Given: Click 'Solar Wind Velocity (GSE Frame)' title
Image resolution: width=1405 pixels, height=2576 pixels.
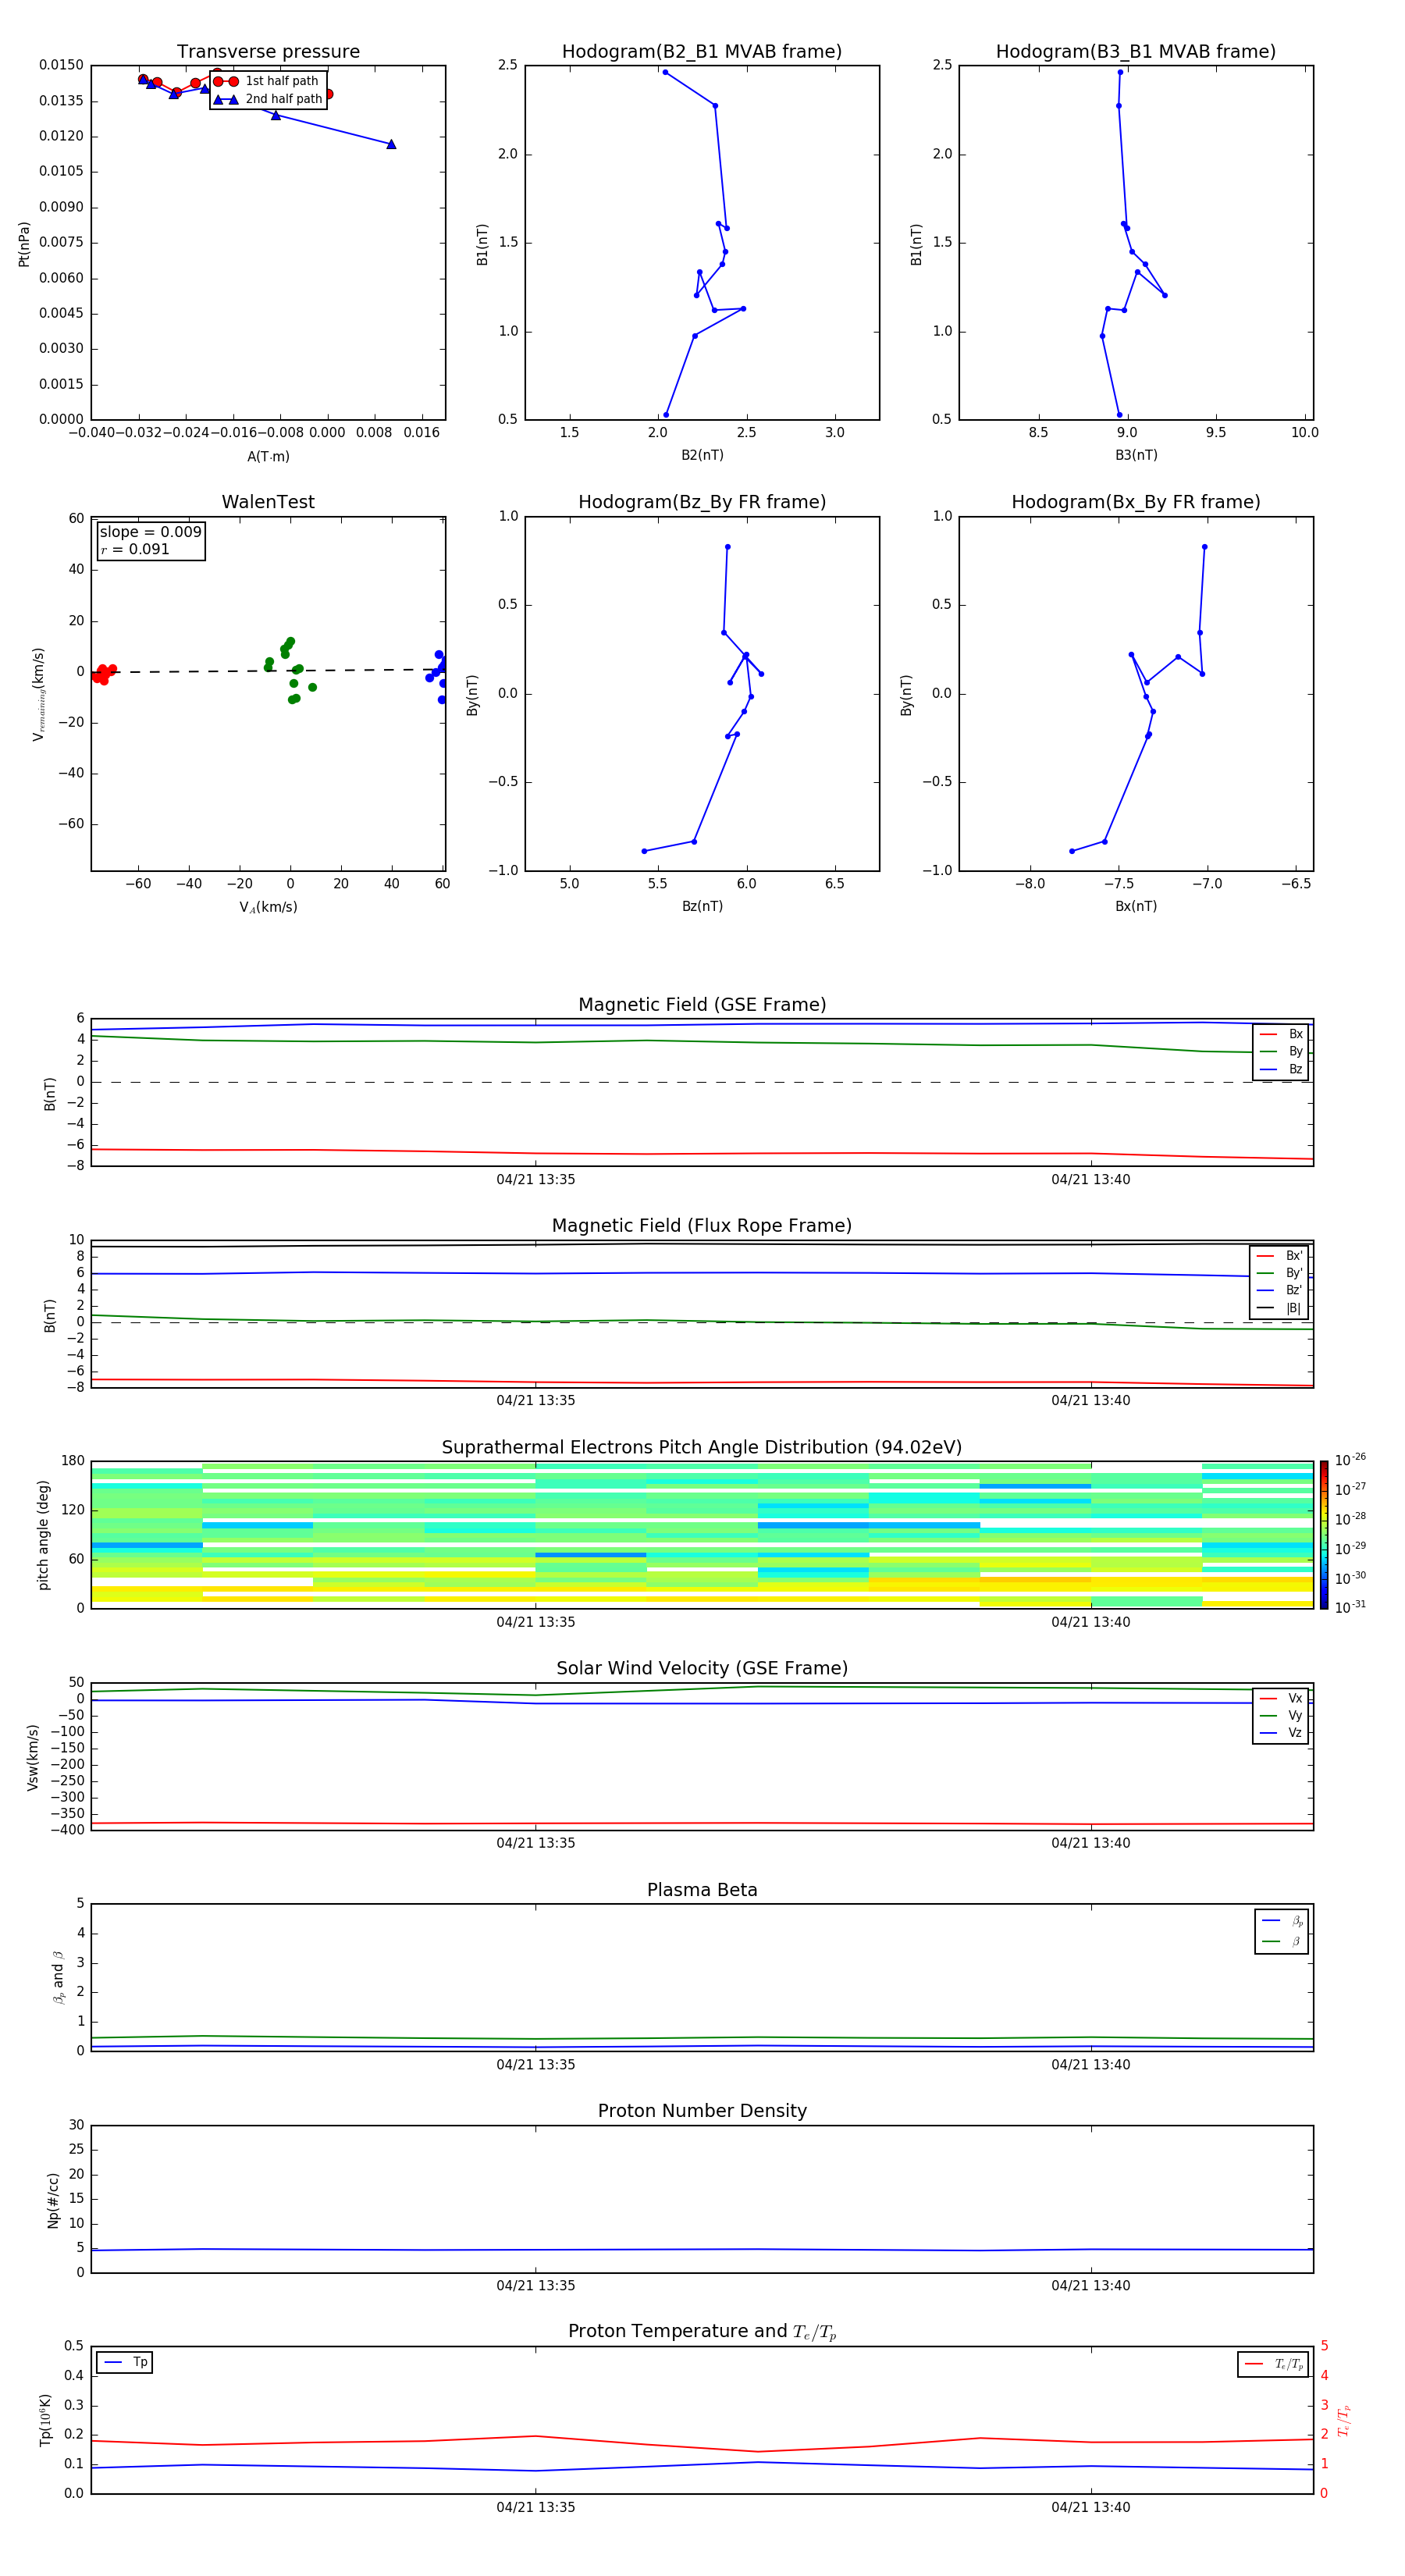Looking at the screenshot, I should pyautogui.click(x=702, y=1668).
